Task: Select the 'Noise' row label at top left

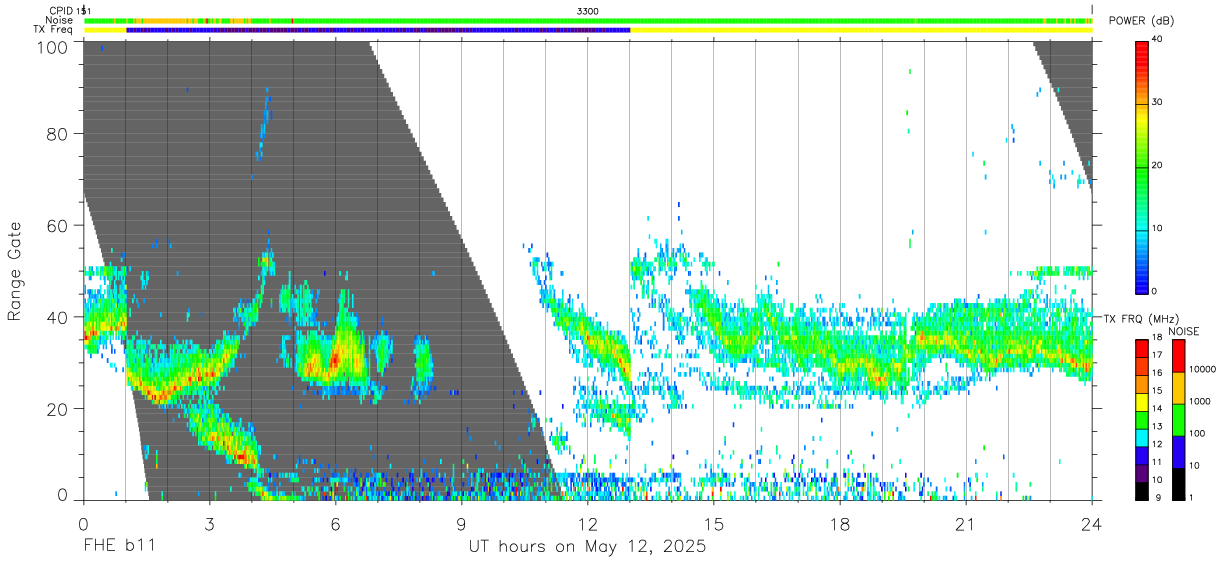Action: tap(60, 20)
